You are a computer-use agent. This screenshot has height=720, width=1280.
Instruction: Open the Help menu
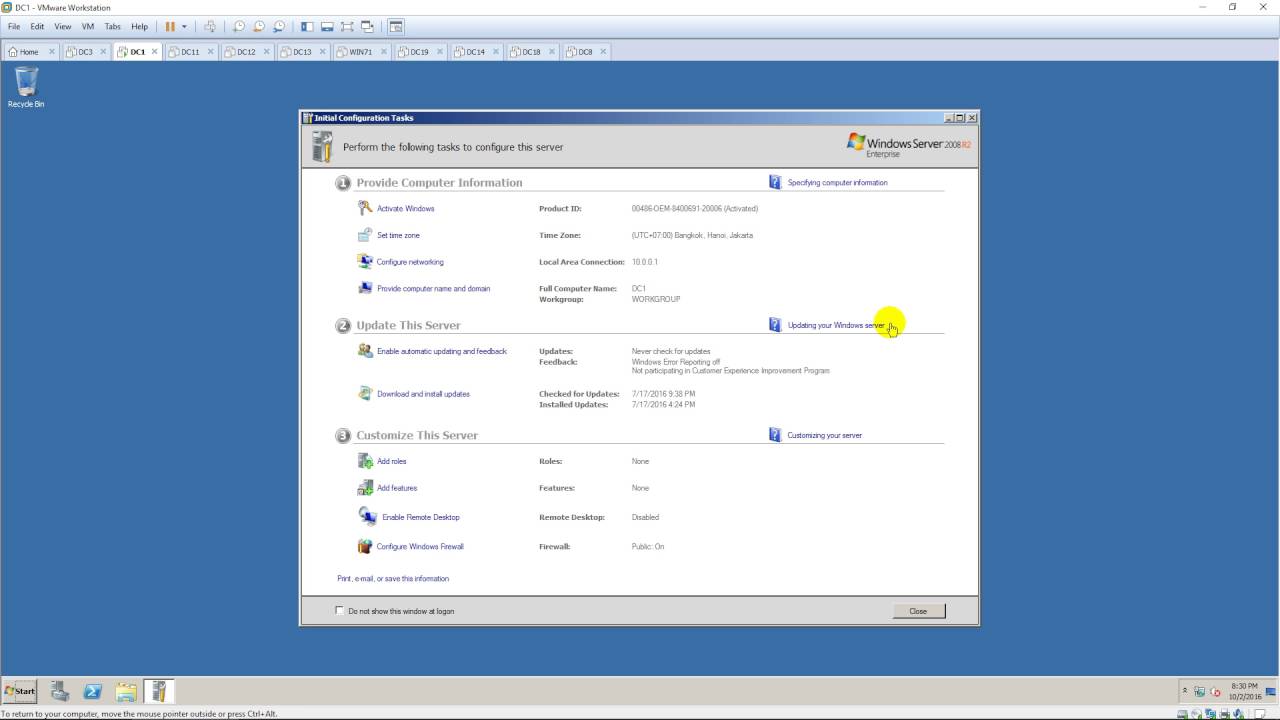point(139,27)
